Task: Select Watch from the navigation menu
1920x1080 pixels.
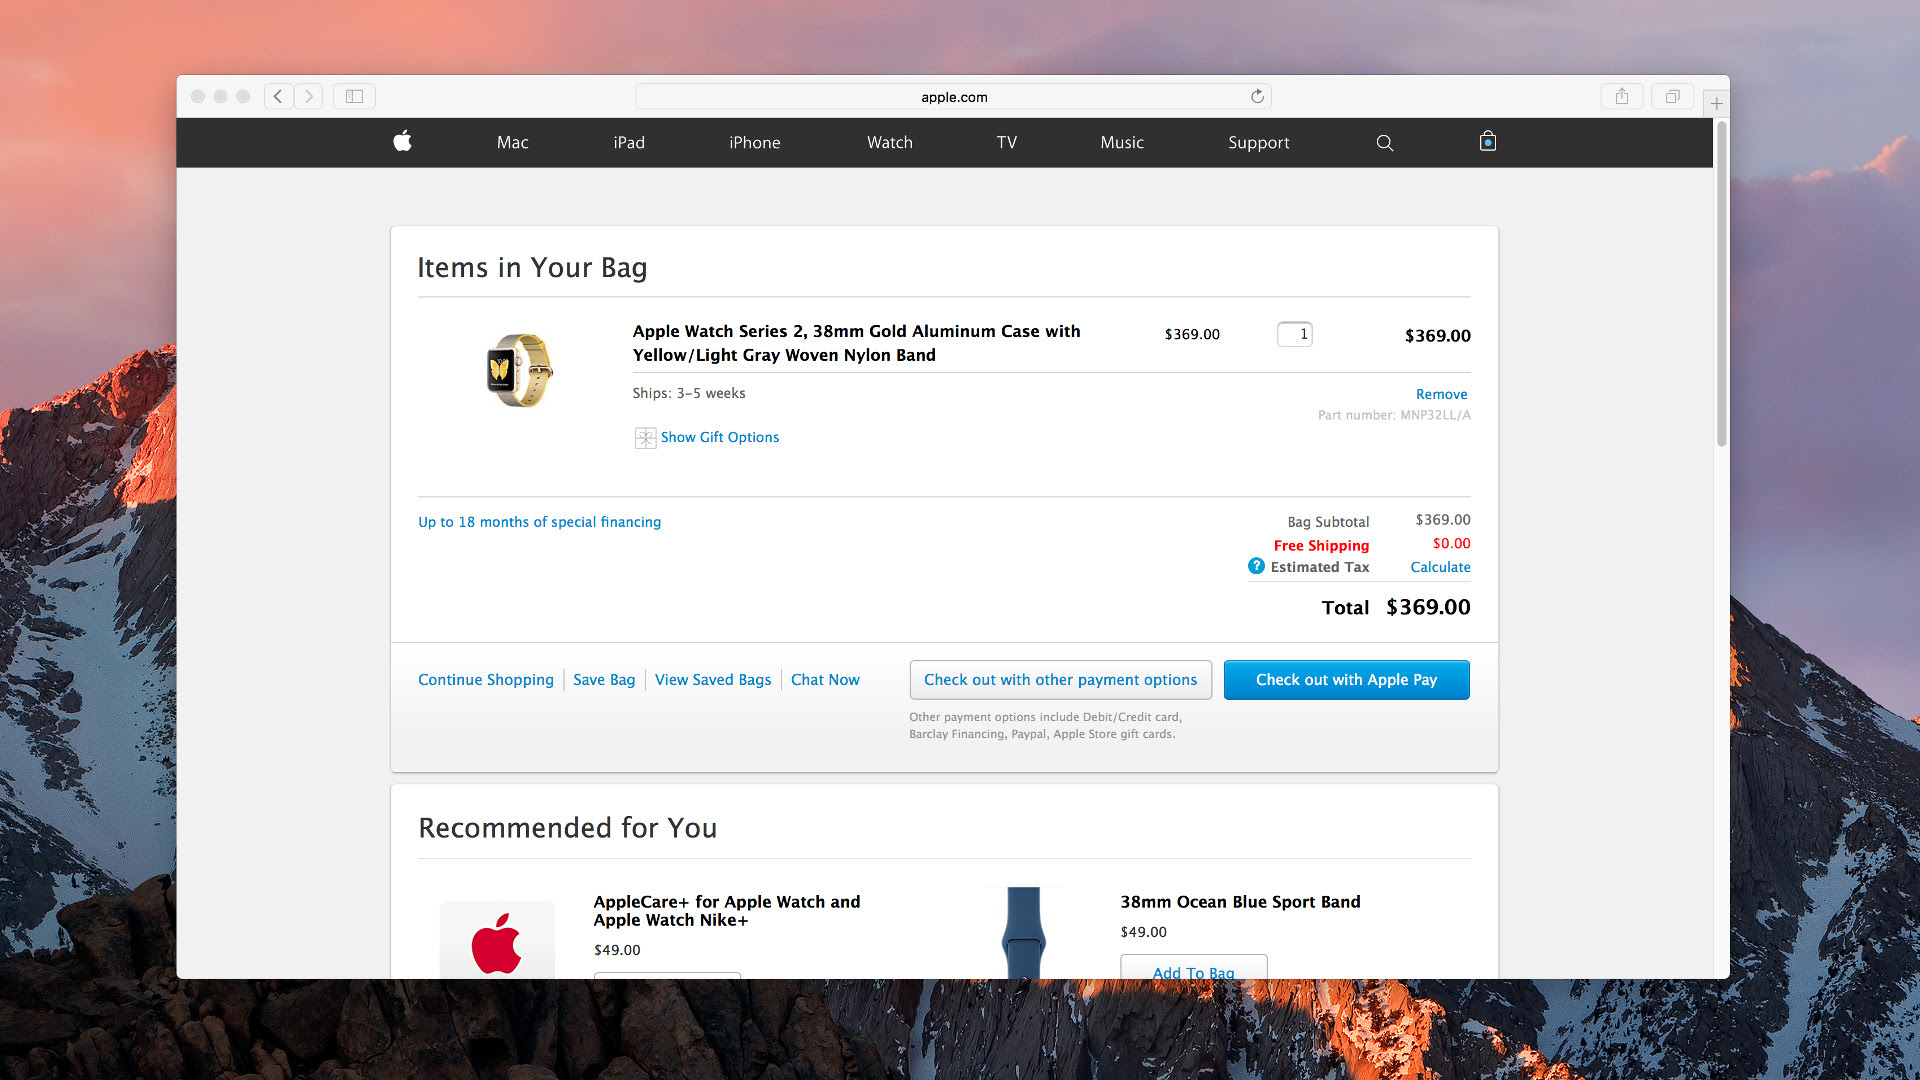Action: pyautogui.click(x=888, y=142)
